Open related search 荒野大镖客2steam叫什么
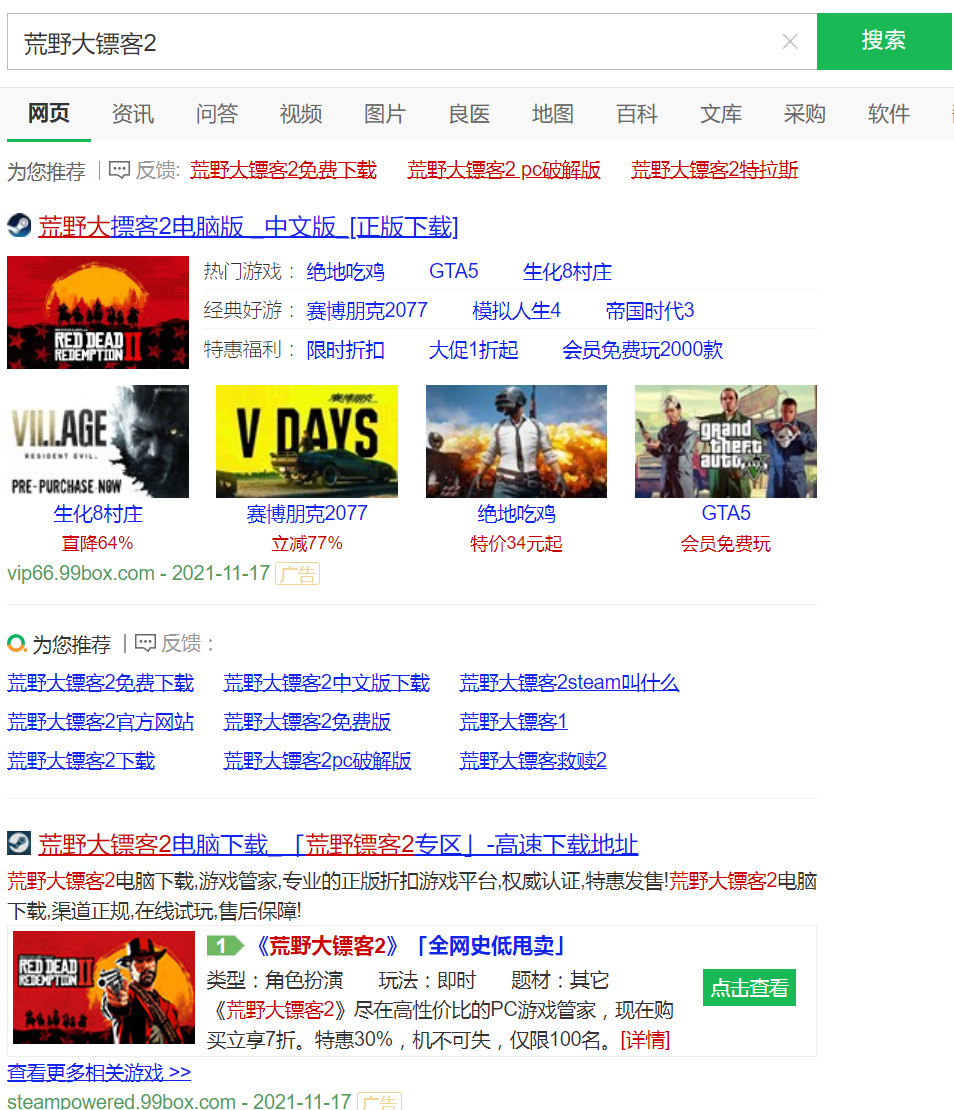 pos(569,682)
